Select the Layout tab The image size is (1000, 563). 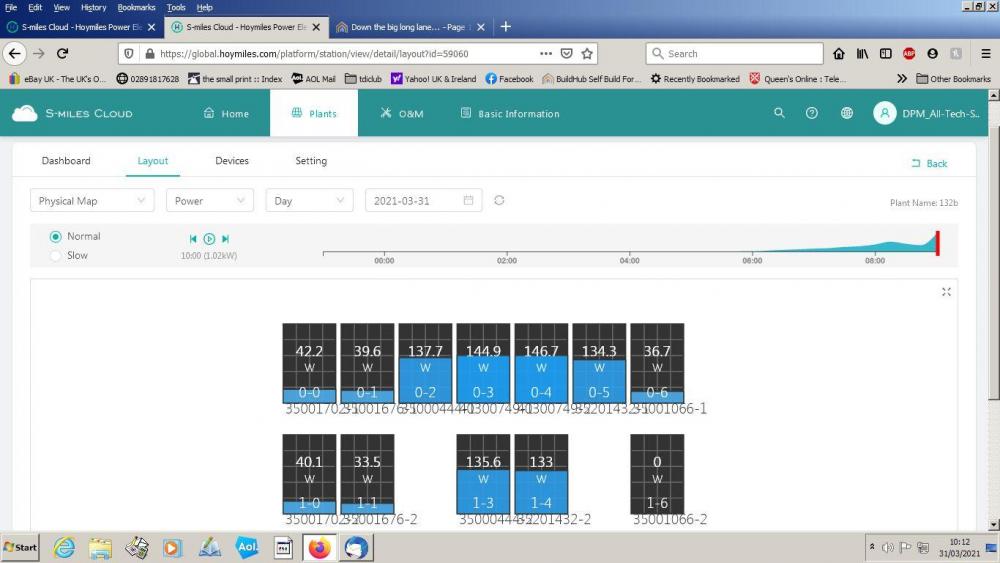pyautogui.click(x=152, y=161)
